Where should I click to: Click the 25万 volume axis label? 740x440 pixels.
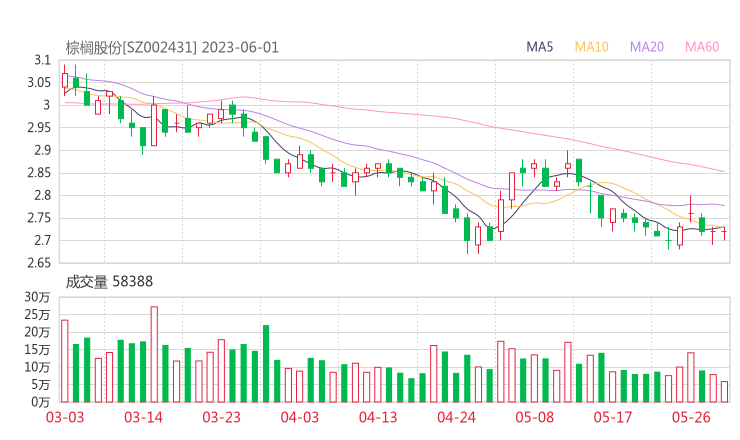37,314
